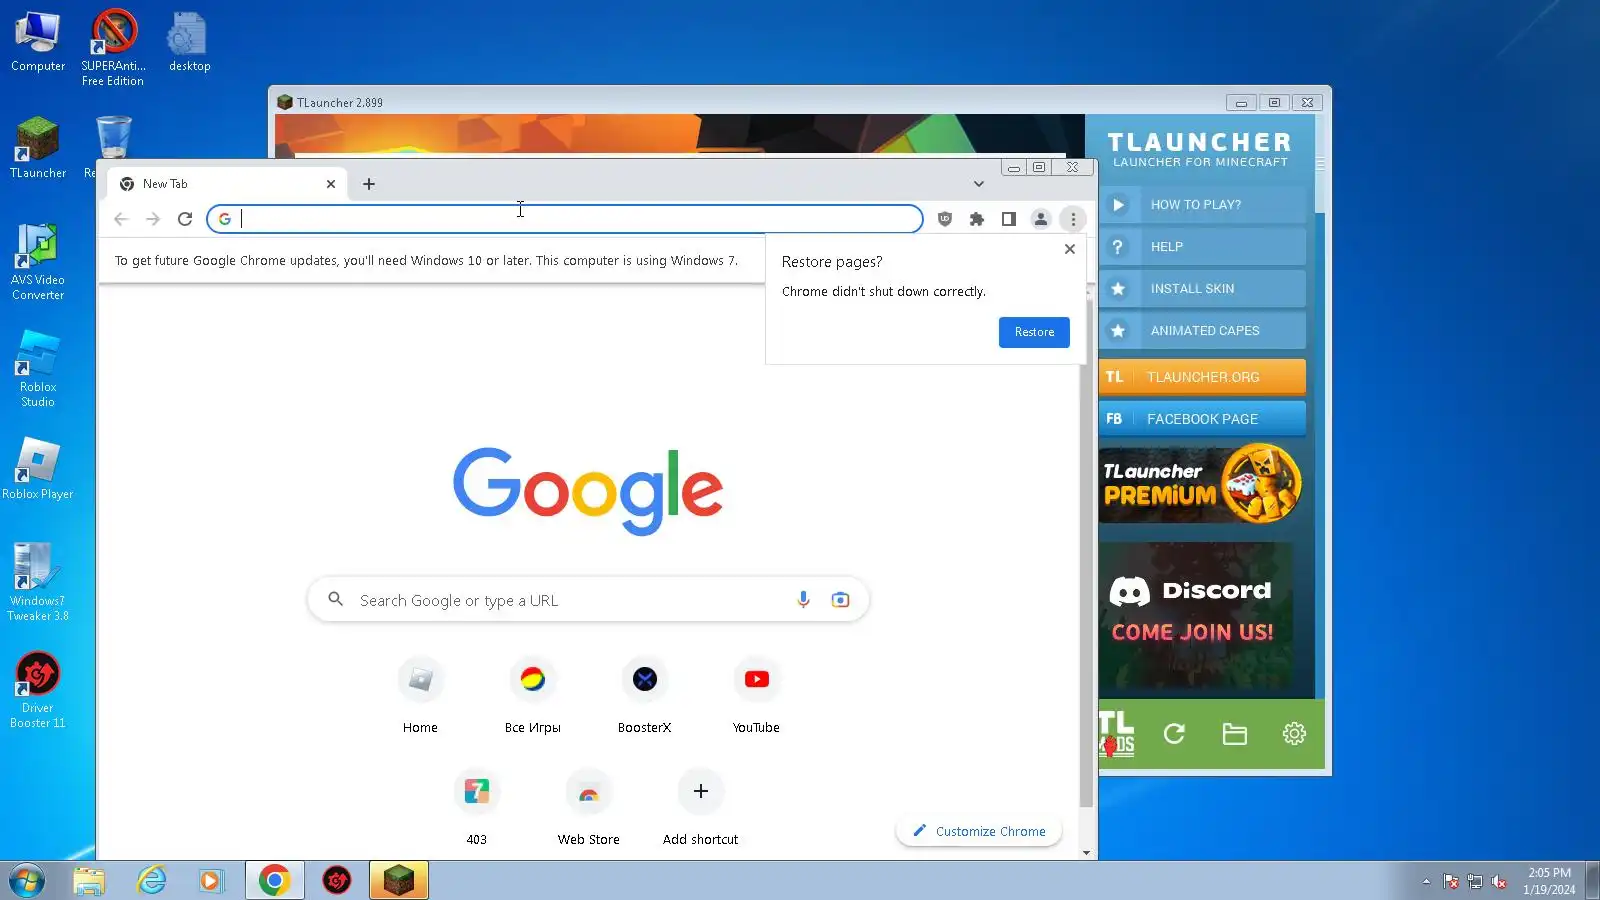Open the BoosterX shortcut tile
The height and width of the screenshot is (900, 1600).
click(645, 697)
